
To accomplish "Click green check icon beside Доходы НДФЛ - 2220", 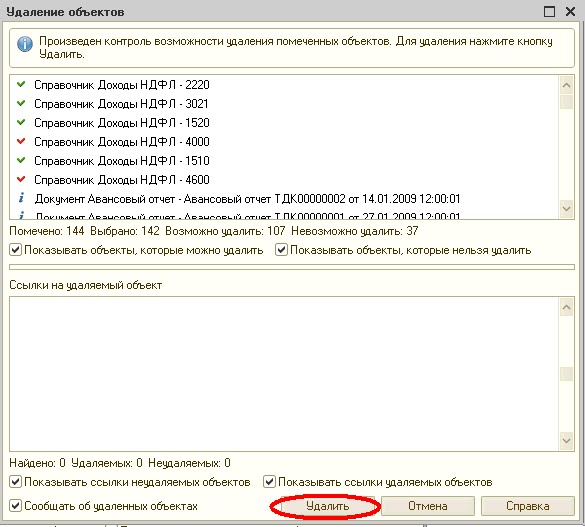I will pos(21,84).
